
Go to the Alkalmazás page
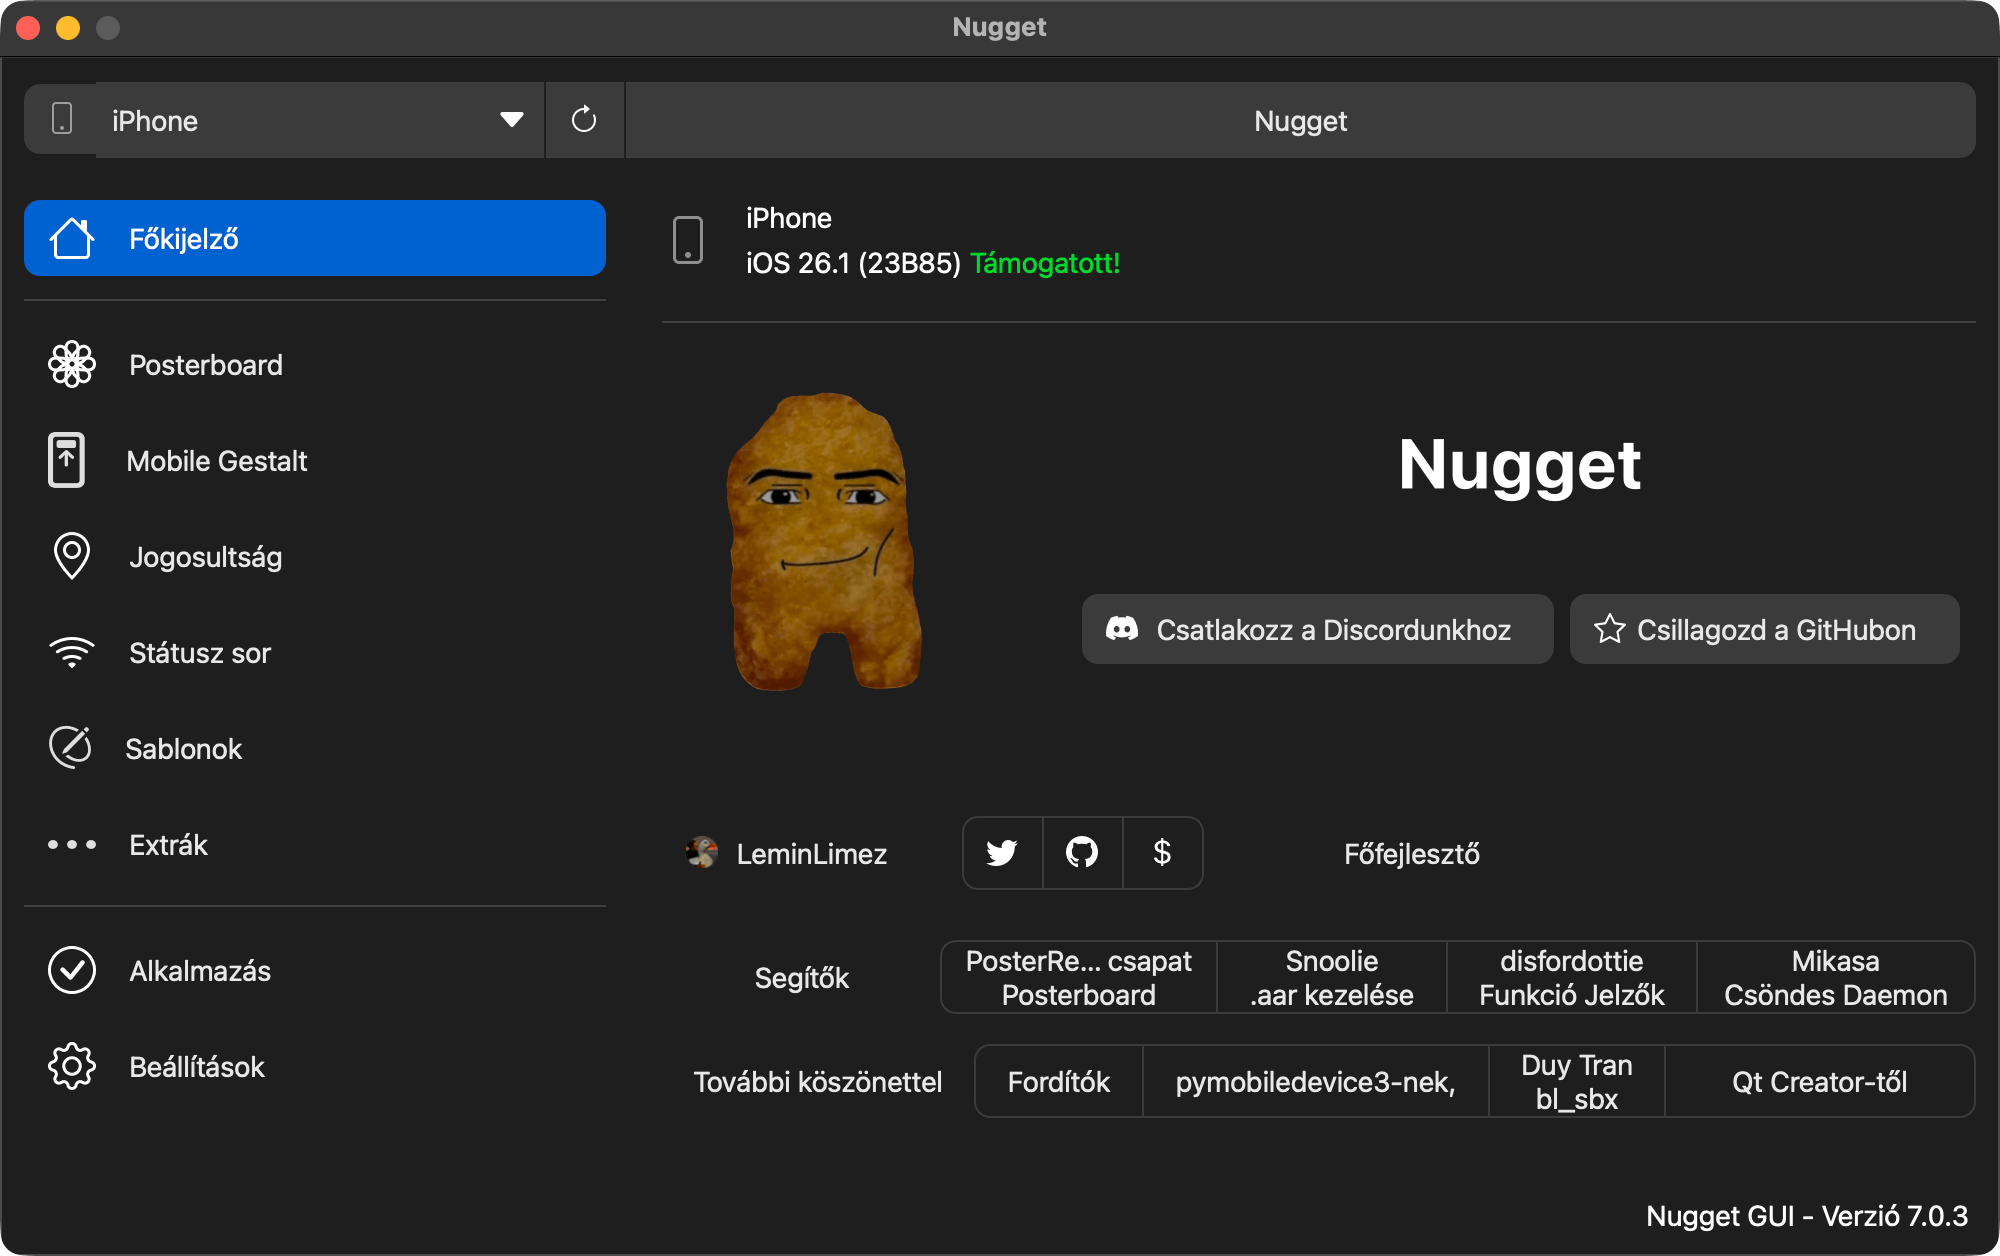(200, 971)
